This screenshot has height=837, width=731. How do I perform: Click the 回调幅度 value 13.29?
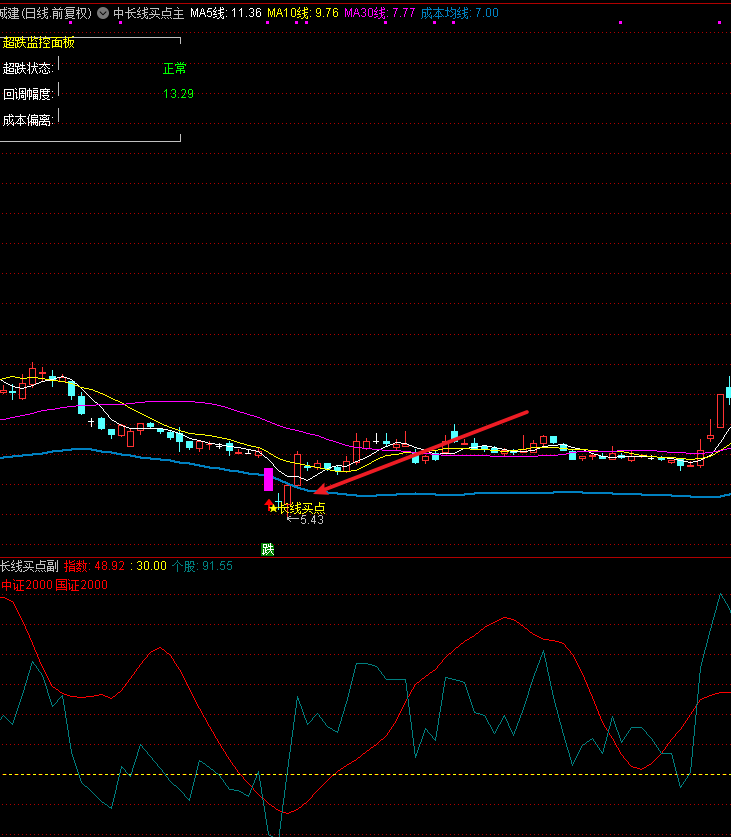179,94
